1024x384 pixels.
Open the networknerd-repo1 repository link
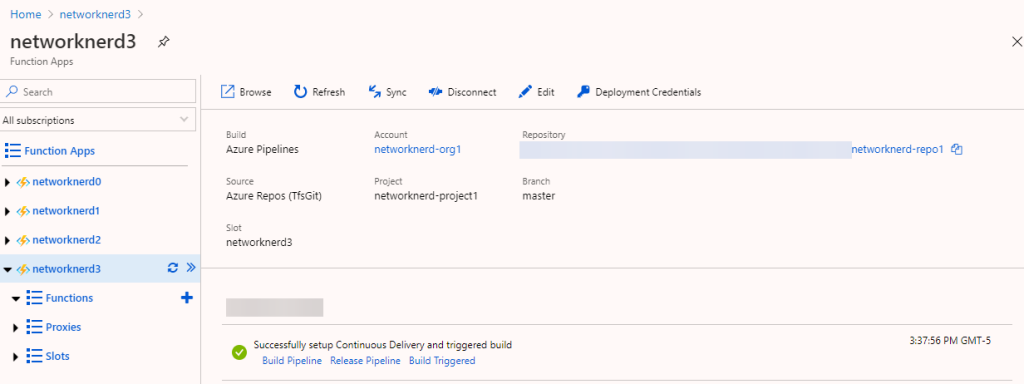pyautogui.click(x=898, y=150)
